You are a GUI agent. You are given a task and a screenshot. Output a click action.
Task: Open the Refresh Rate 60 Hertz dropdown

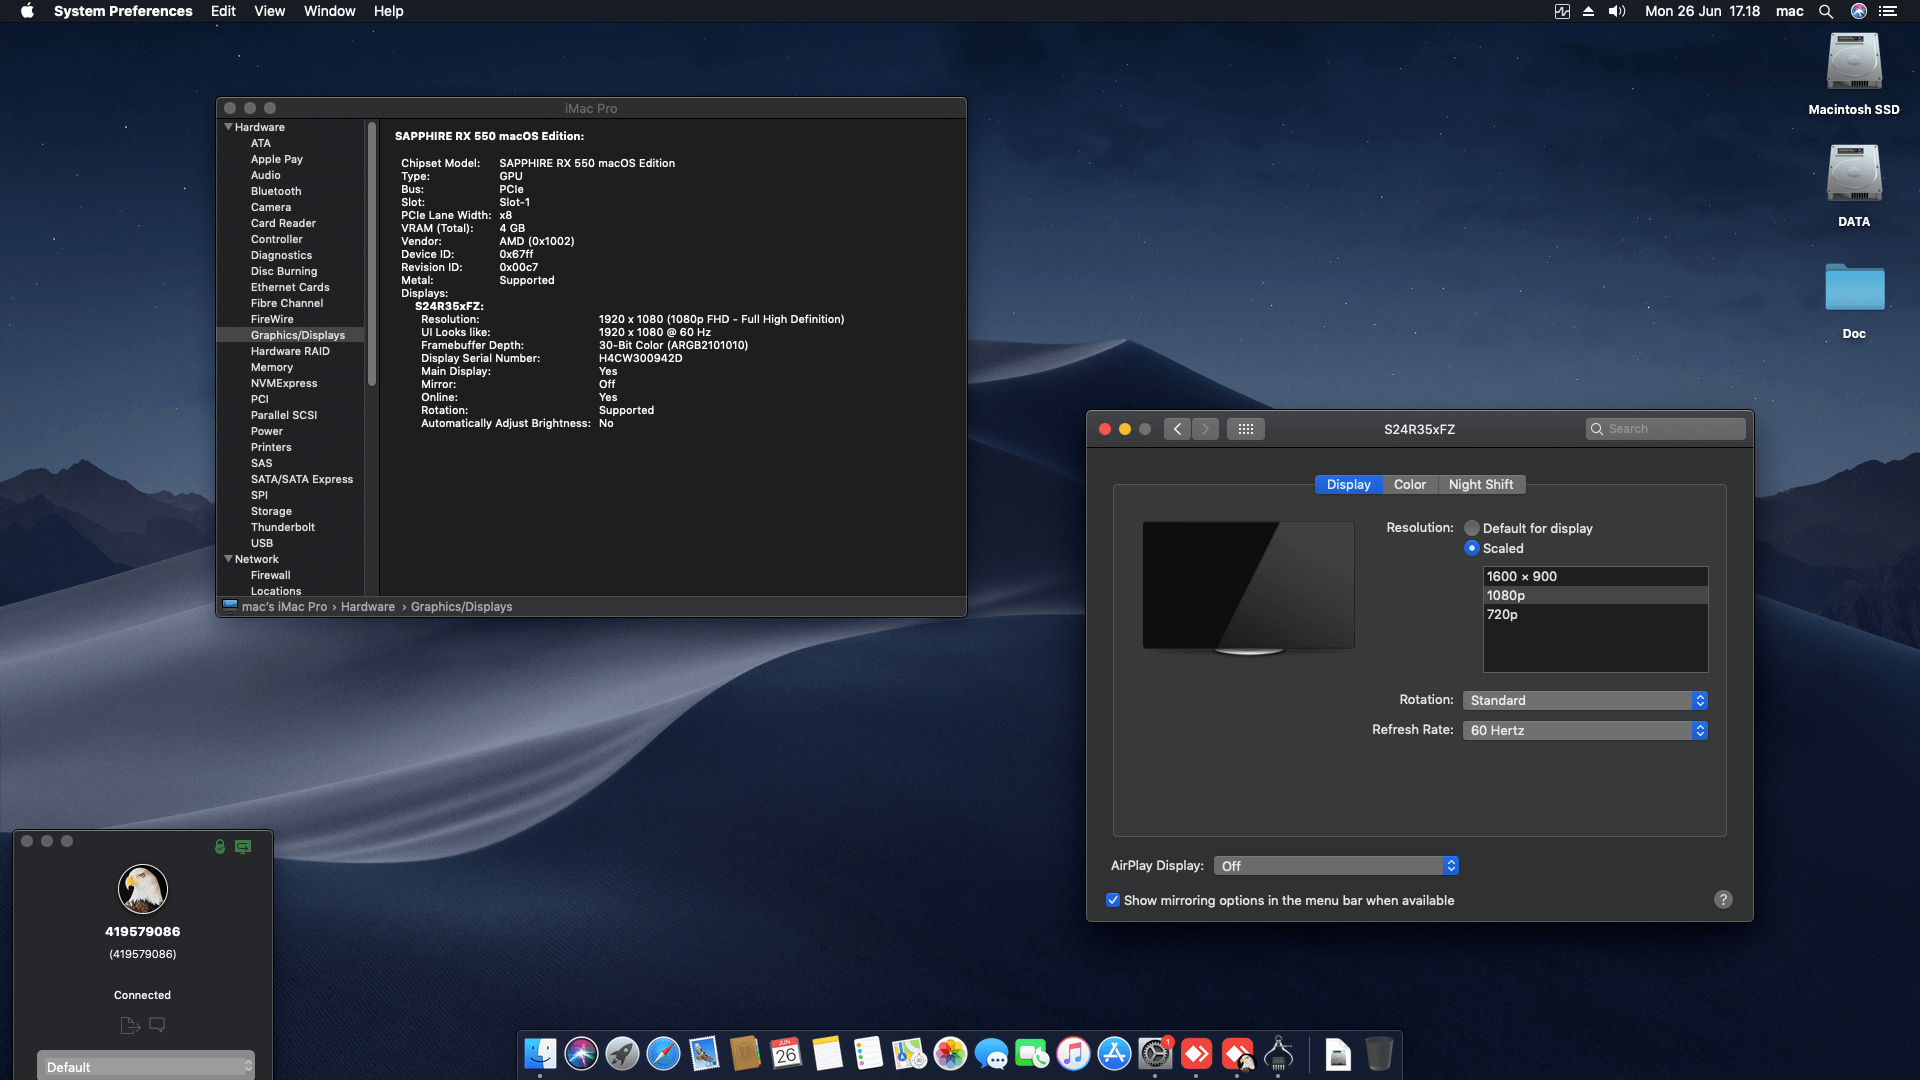(x=1585, y=730)
